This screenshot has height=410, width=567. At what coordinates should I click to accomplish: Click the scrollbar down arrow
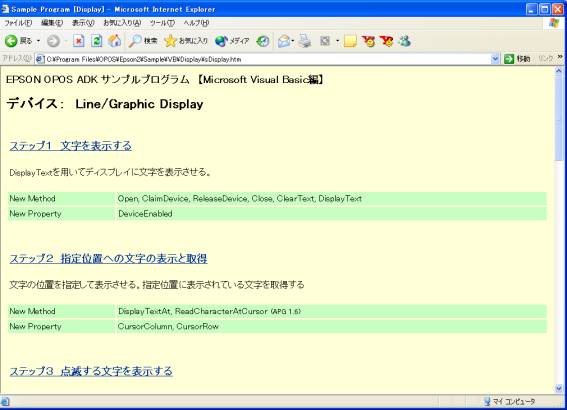pyautogui.click(x=559, y=389)
